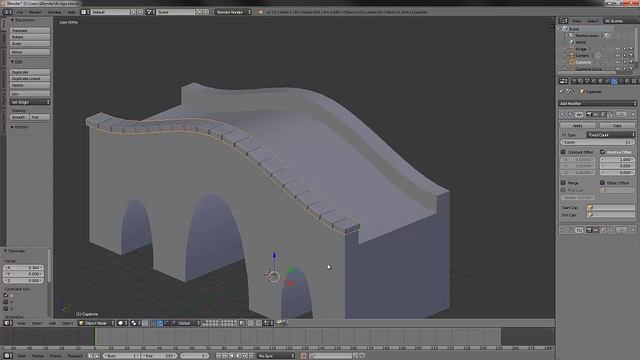Apply Flat shading
This screenshot has width=640, height=360.
40,117
